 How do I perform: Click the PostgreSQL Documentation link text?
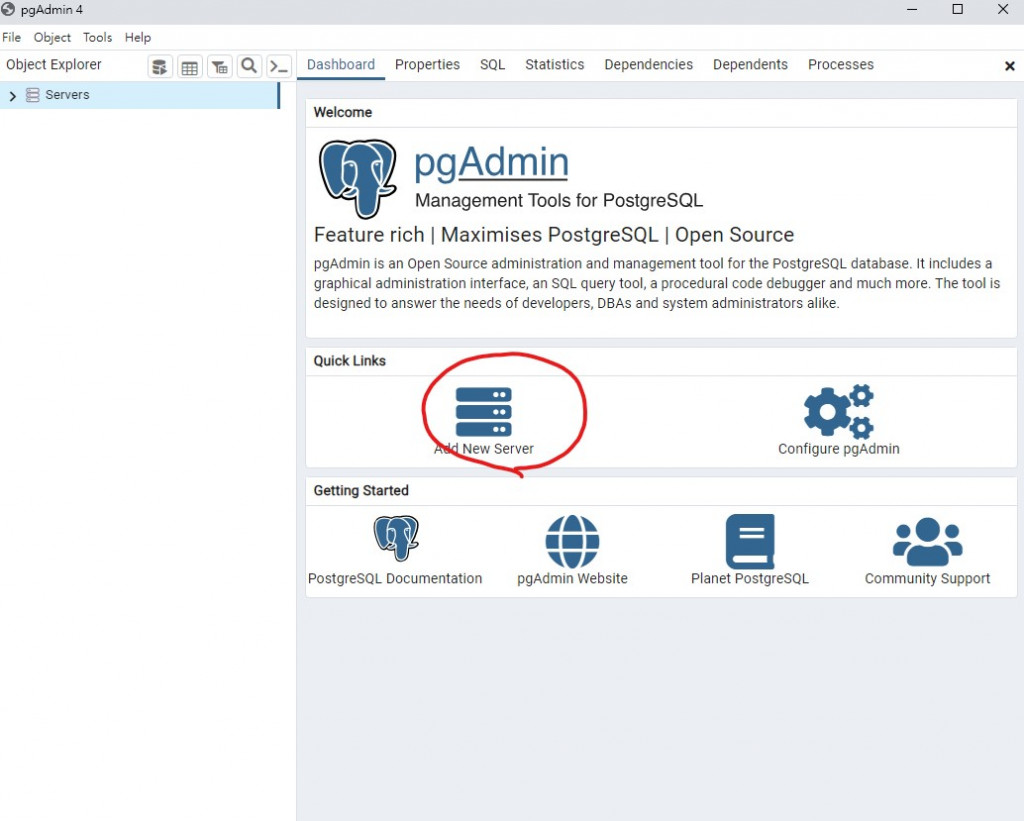tap(395, 578)
